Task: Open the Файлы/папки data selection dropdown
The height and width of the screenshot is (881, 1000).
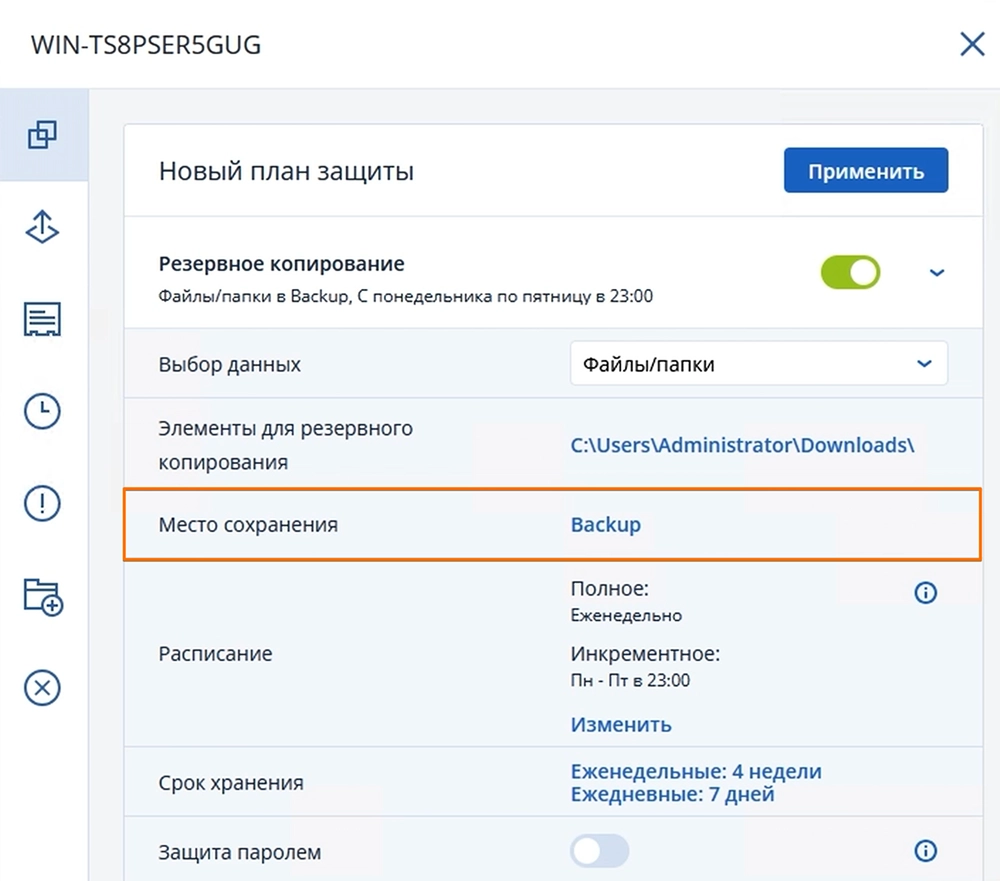Action: click(x=758, y=365)
